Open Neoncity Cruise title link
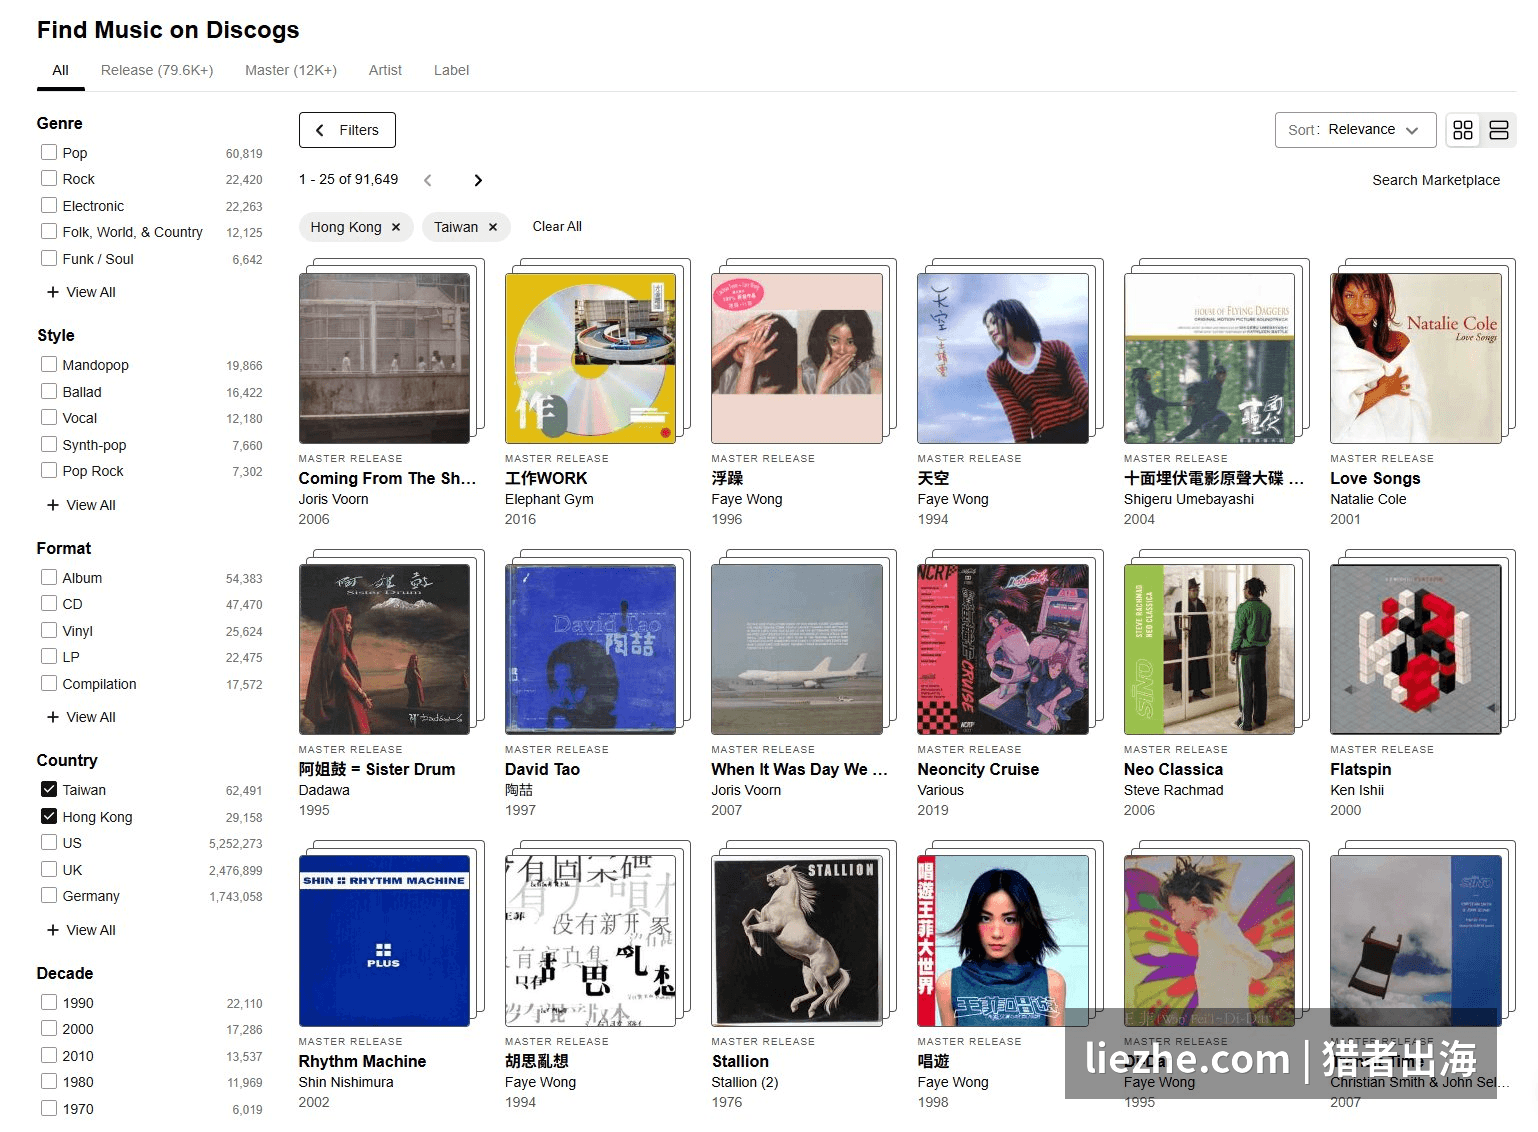 coord(978,769)
